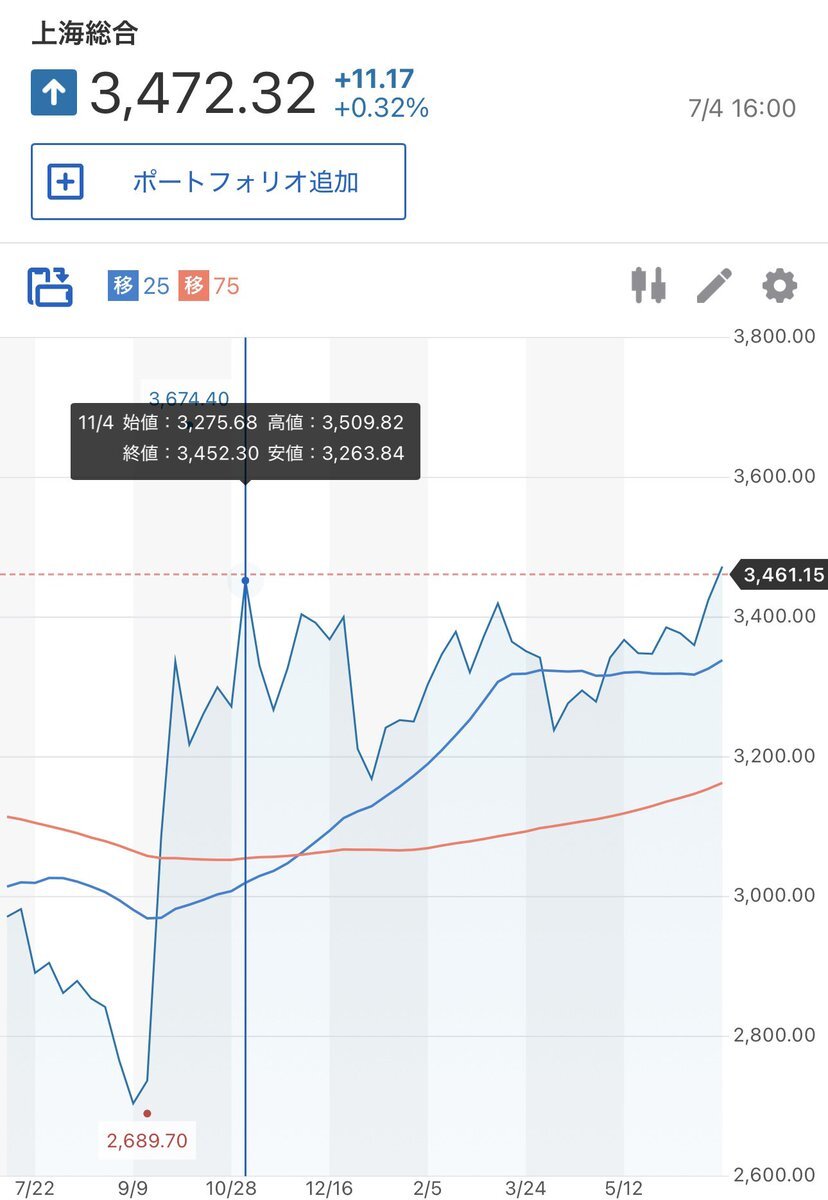Click the 3,674.40 high price label

pos(188,396)
